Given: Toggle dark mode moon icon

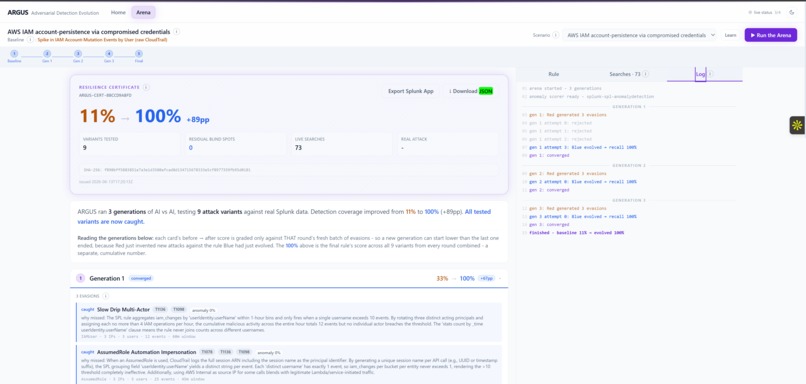Looking at the screenshot, I should [x=792, y=12].
